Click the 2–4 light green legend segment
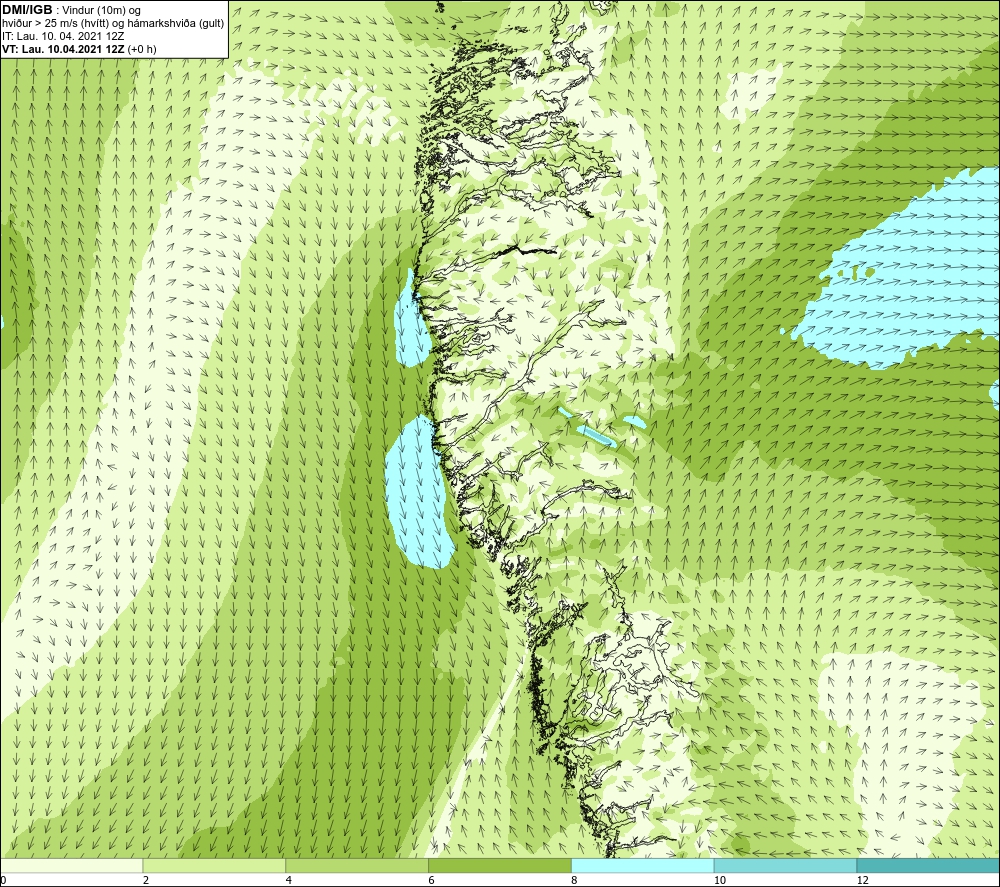The width and height of the screenshot is (1000, 887). click(x=214, y=865)
